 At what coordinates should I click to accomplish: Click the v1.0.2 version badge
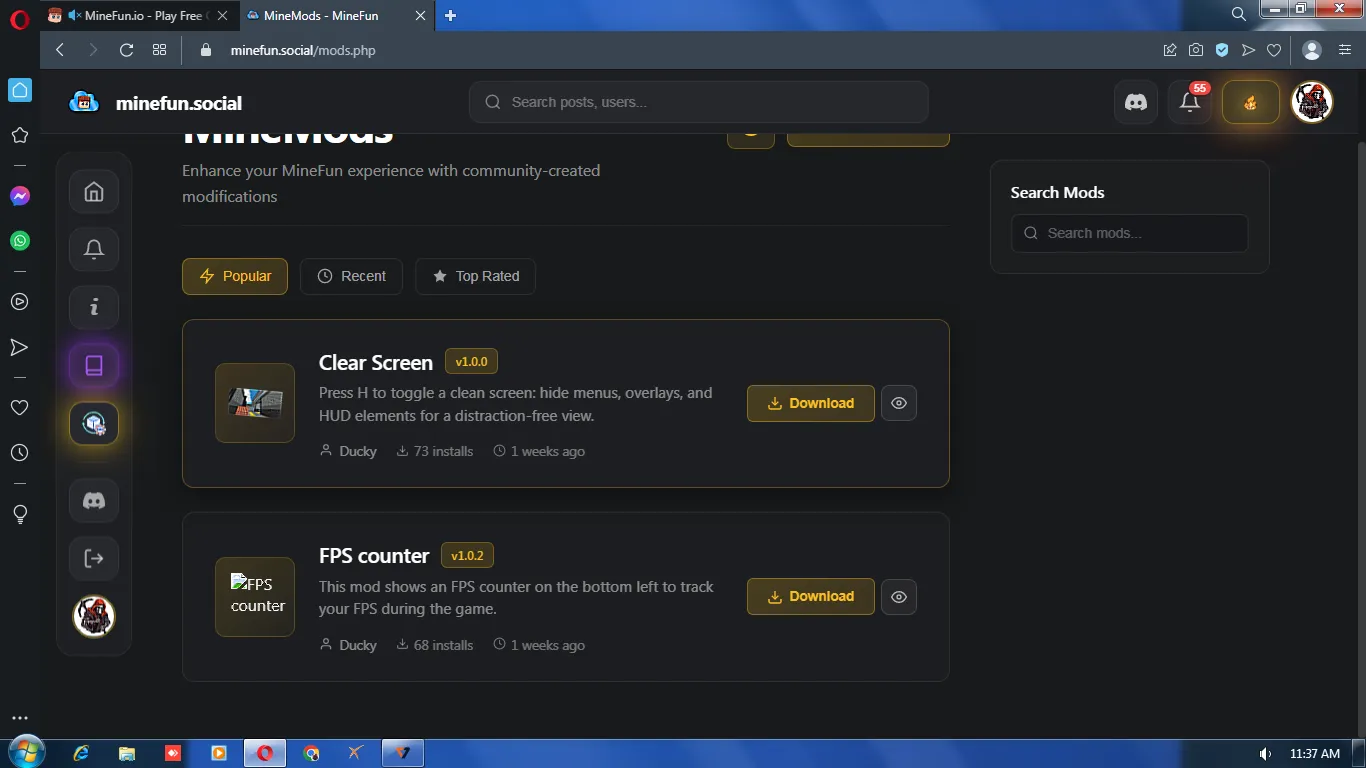point(467,555)
